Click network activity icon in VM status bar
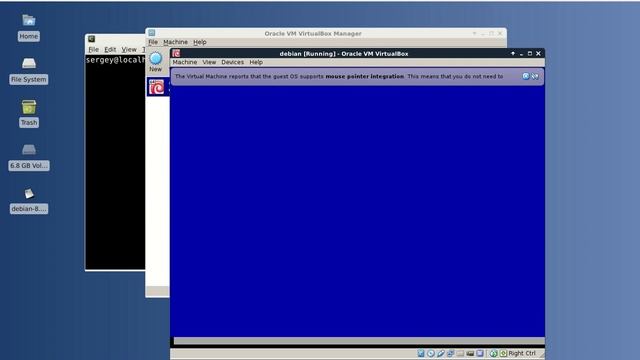Image resolution: width=640 pixels, height=360 pixels. click(x=450, y=353)
